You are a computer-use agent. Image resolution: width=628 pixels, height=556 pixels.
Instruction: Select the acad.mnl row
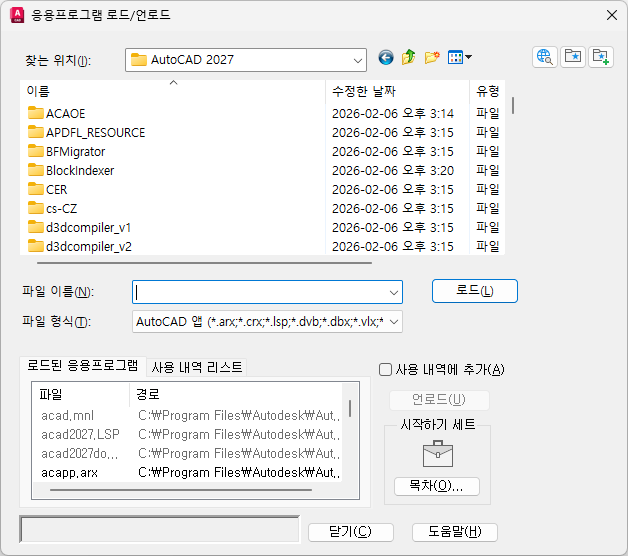(187, 415)
